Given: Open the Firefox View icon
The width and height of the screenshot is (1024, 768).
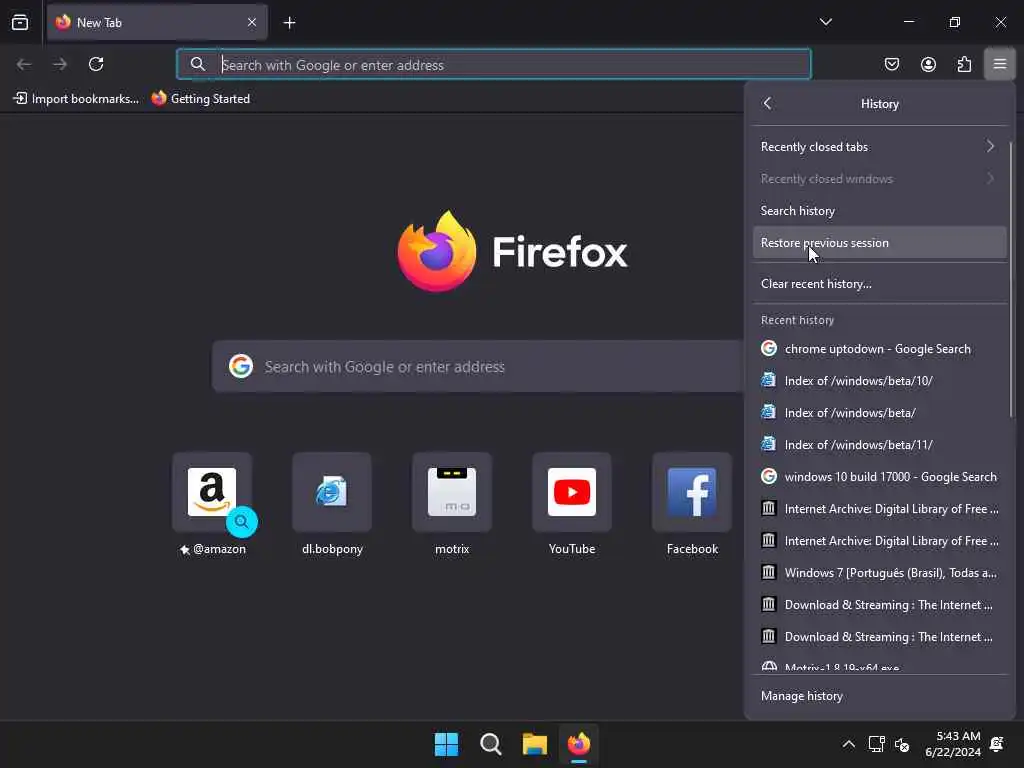Looking at the screenshot, I should pyautogui.click(x=20, y=22).
